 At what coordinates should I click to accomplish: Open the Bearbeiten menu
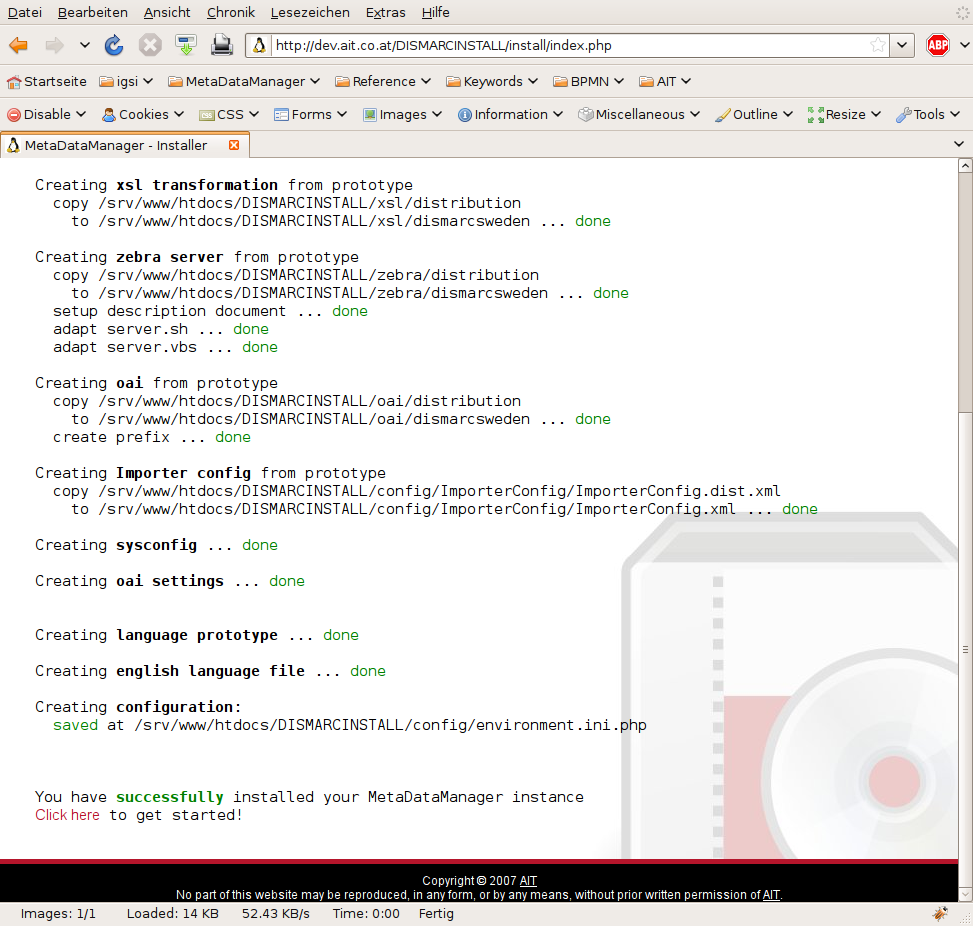click(92, 12)
